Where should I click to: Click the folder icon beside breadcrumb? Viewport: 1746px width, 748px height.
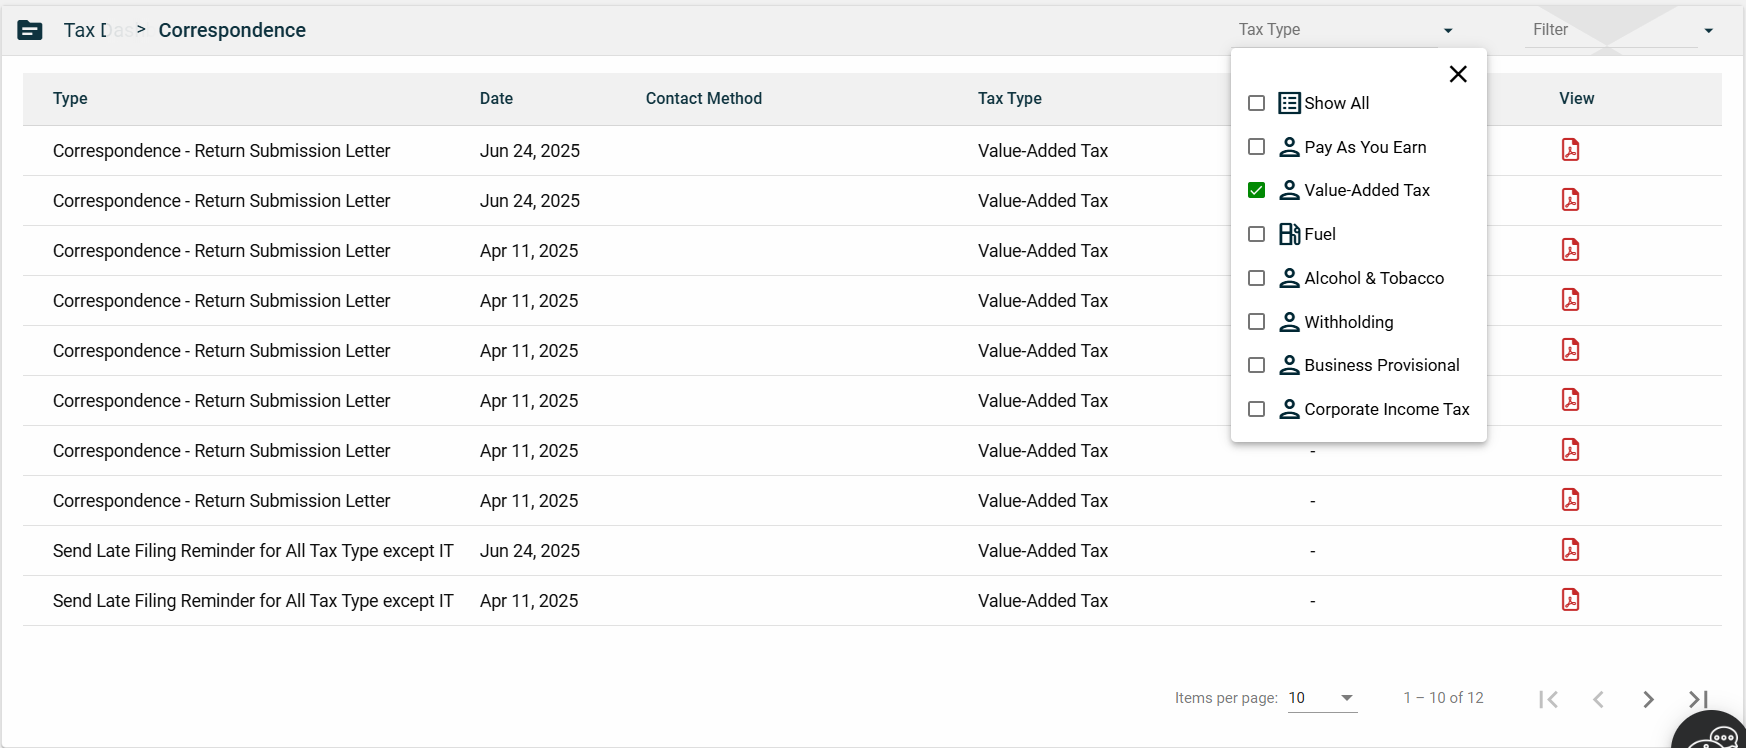30,30
